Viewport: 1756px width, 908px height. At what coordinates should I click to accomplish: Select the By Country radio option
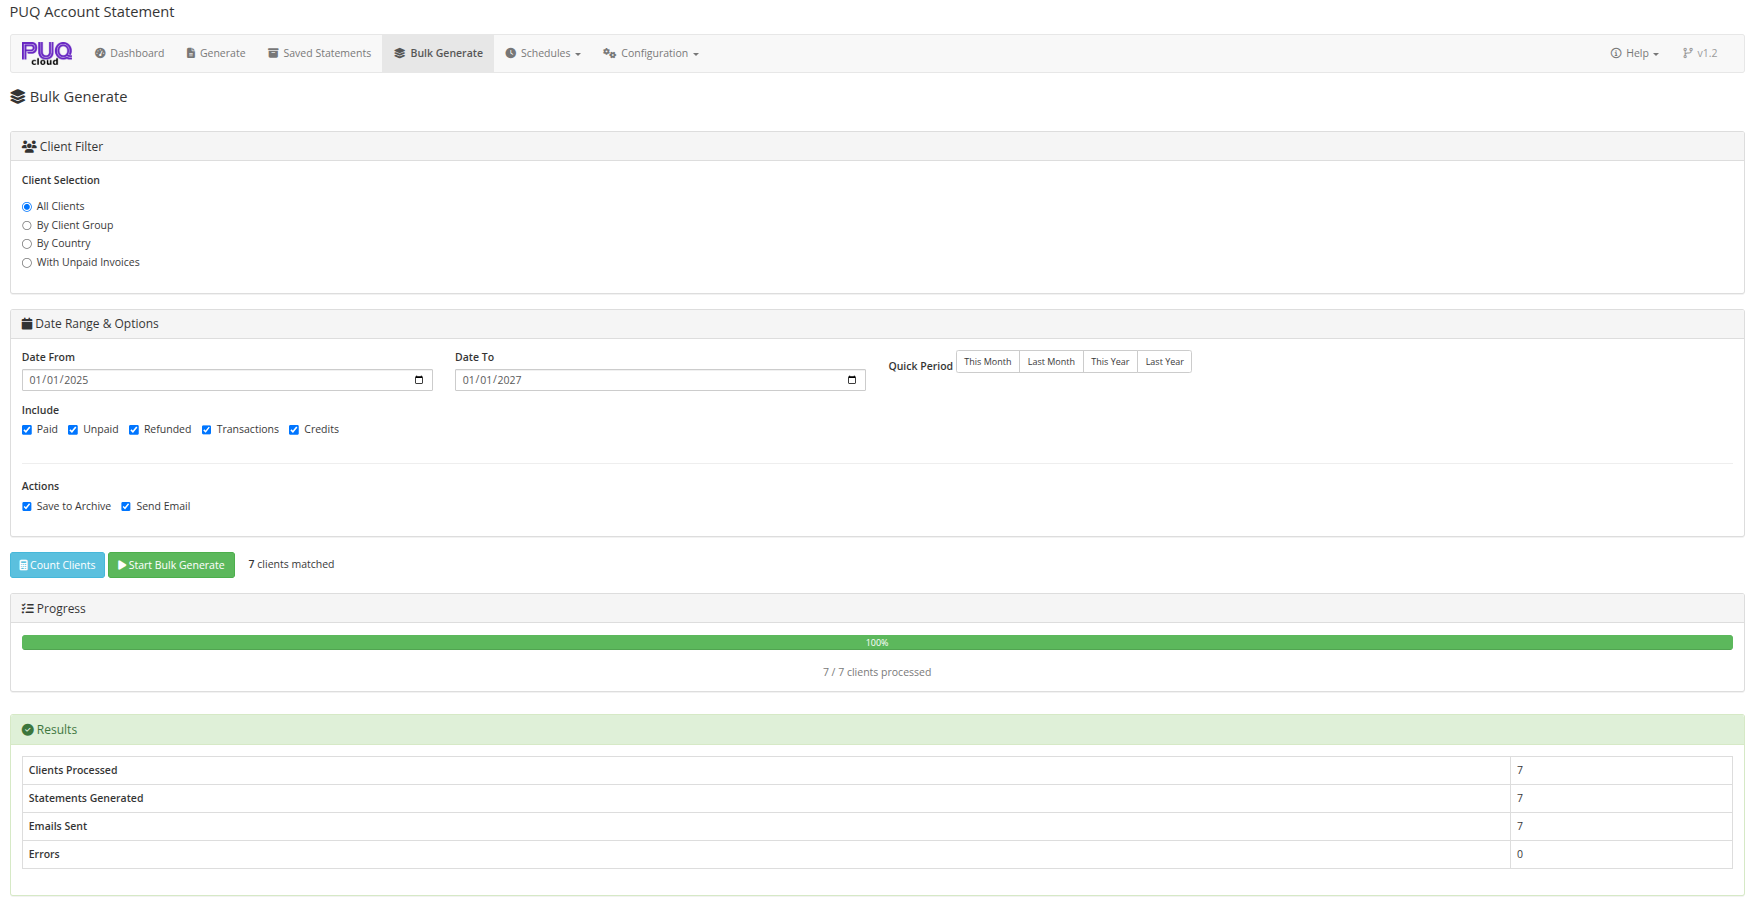point(27,244)
